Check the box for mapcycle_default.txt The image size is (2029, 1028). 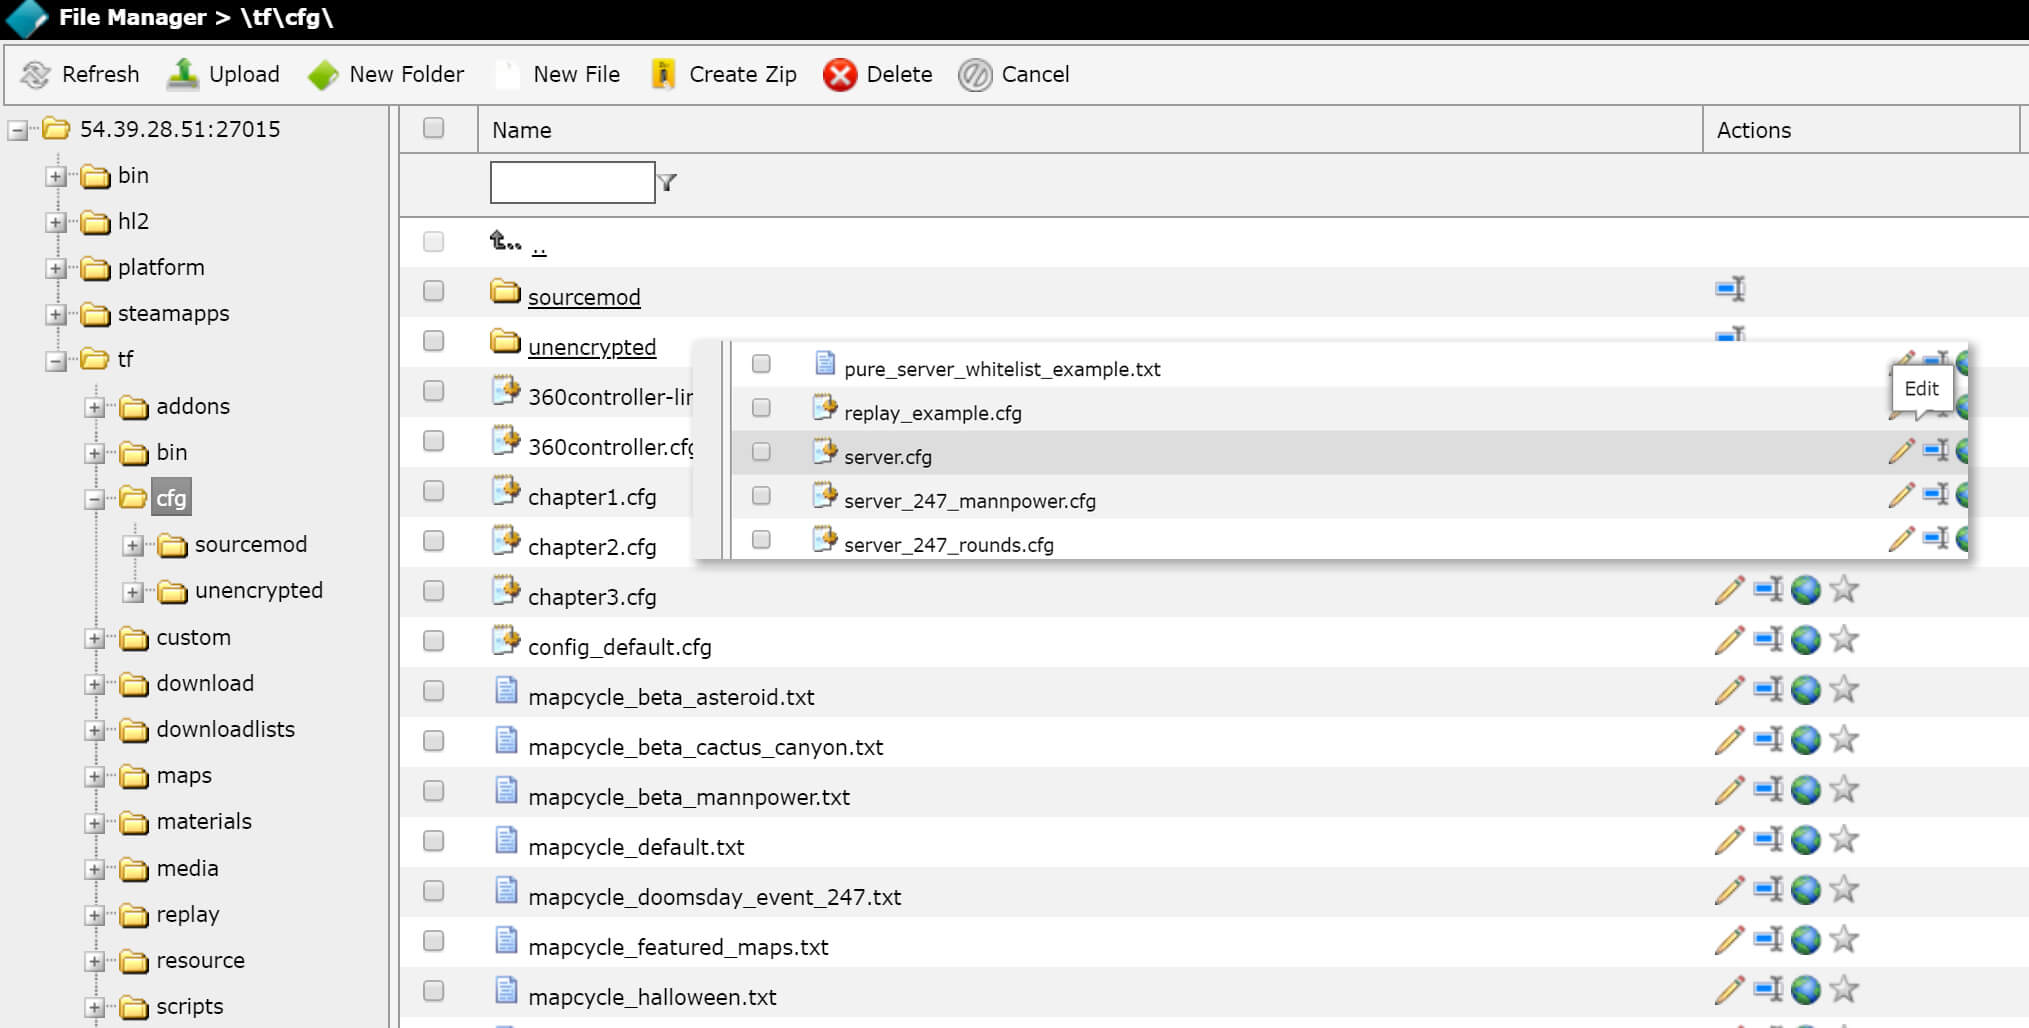[x=433, y=841]
